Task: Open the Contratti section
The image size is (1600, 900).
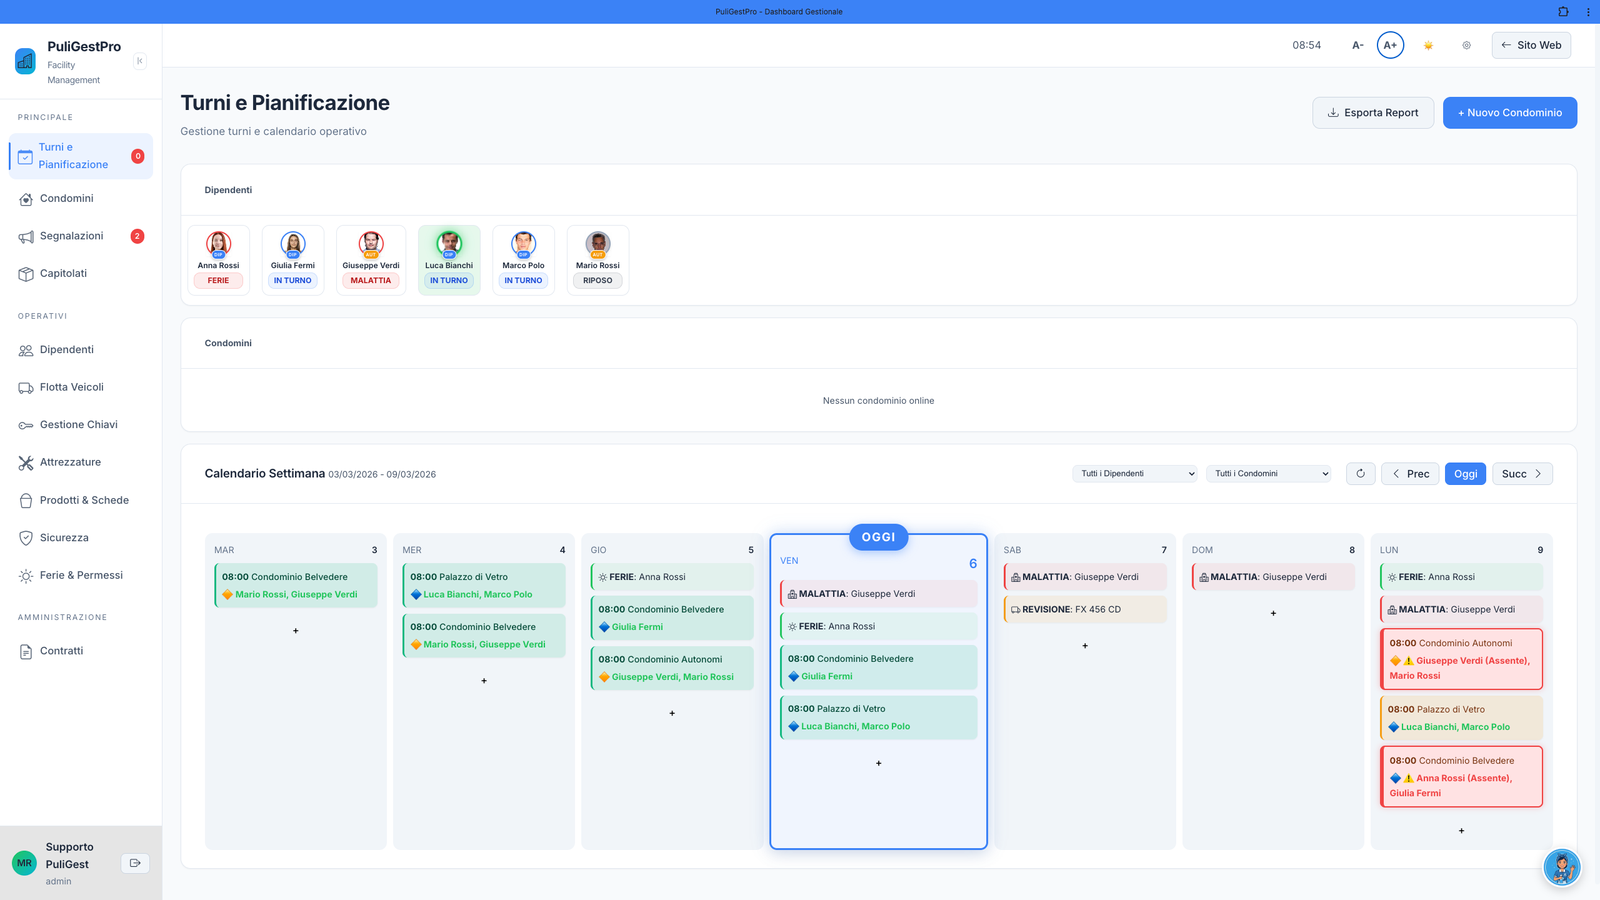Action: point(60,650)
